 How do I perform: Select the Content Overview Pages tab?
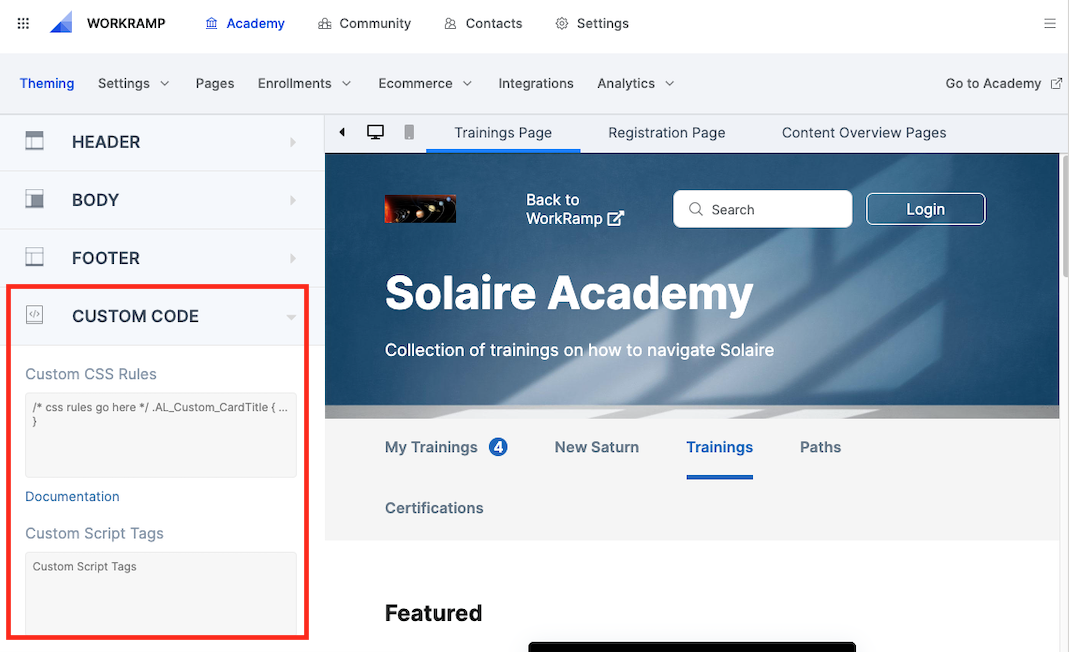point(864,133)
